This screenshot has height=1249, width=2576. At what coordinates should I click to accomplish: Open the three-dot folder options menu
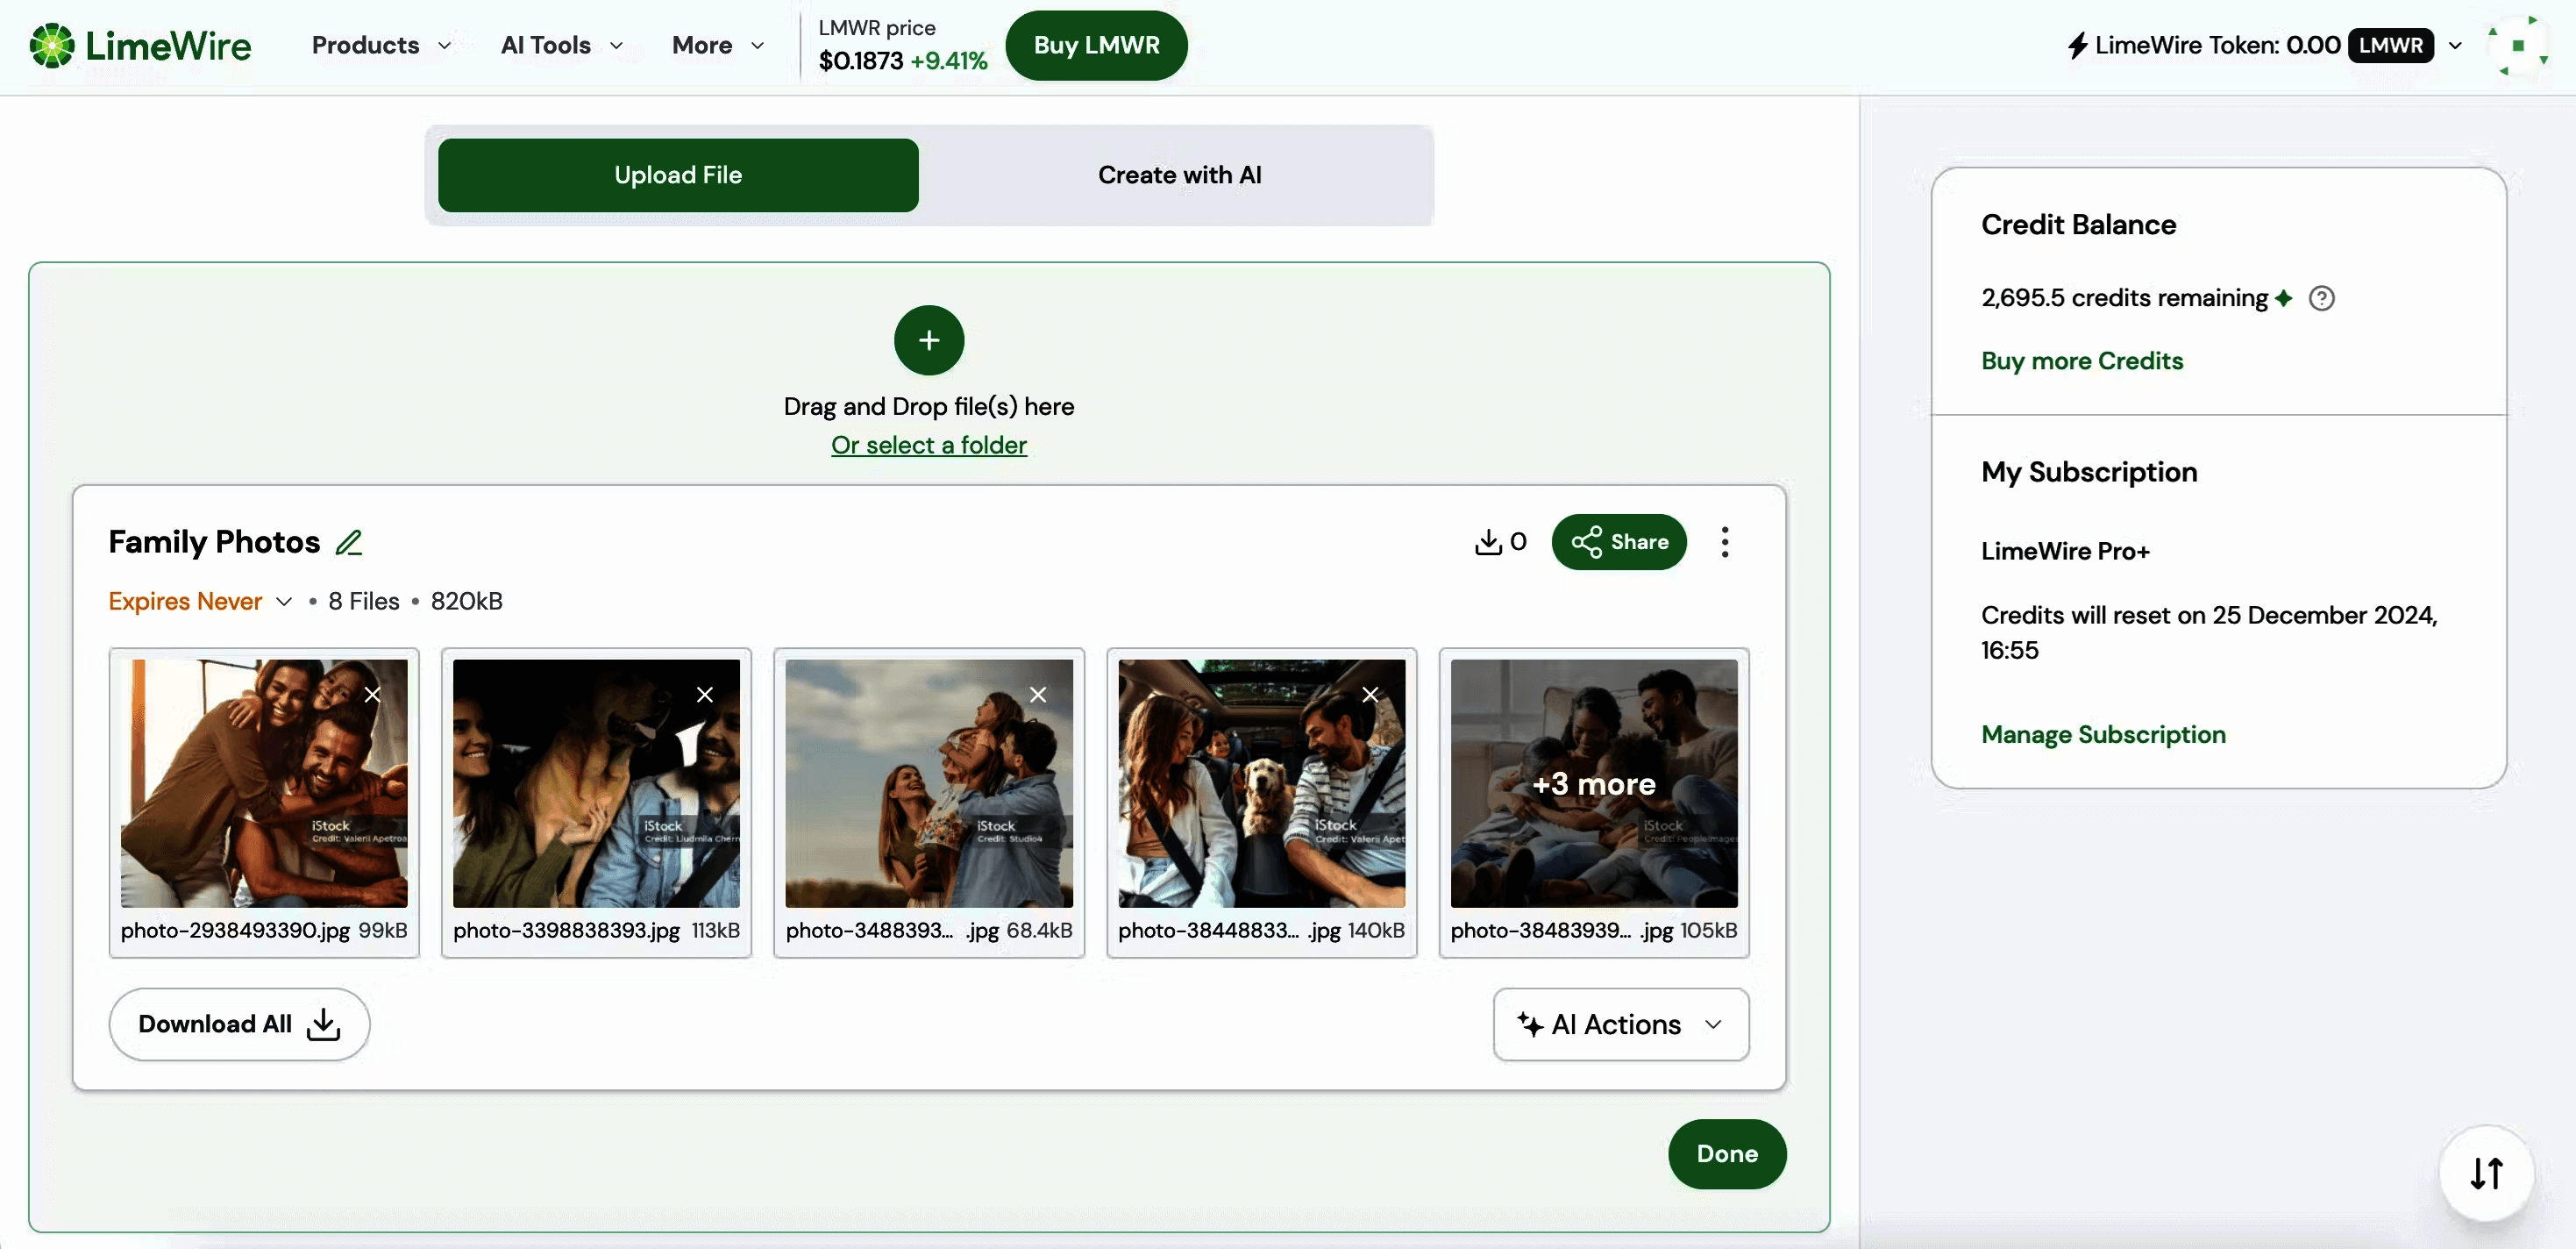(x=1724, y=542)
